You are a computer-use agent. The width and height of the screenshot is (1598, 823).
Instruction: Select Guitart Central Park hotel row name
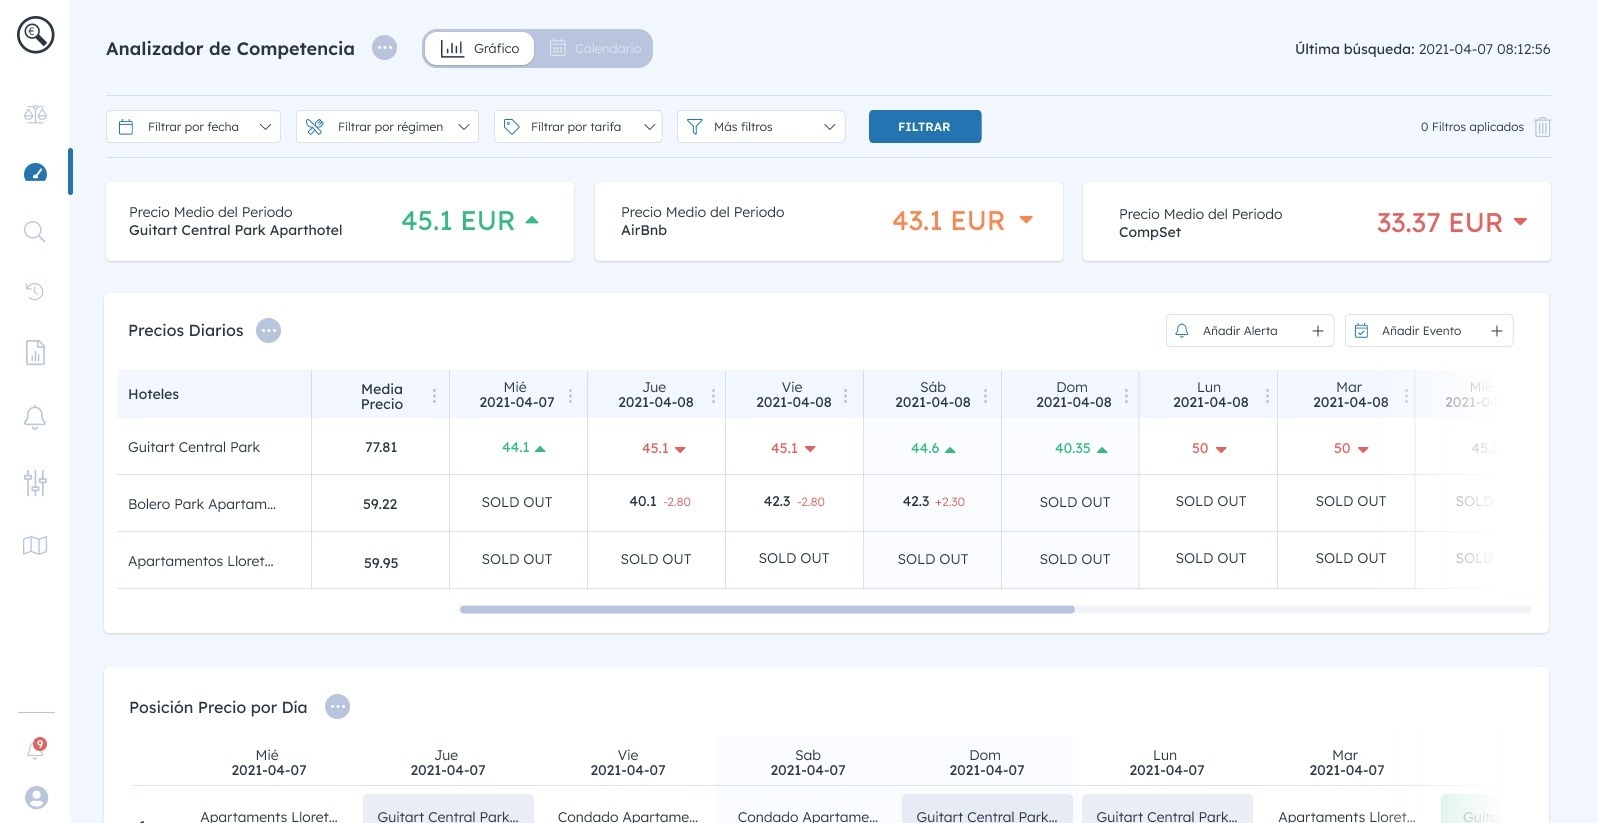(x=194, y=447)
